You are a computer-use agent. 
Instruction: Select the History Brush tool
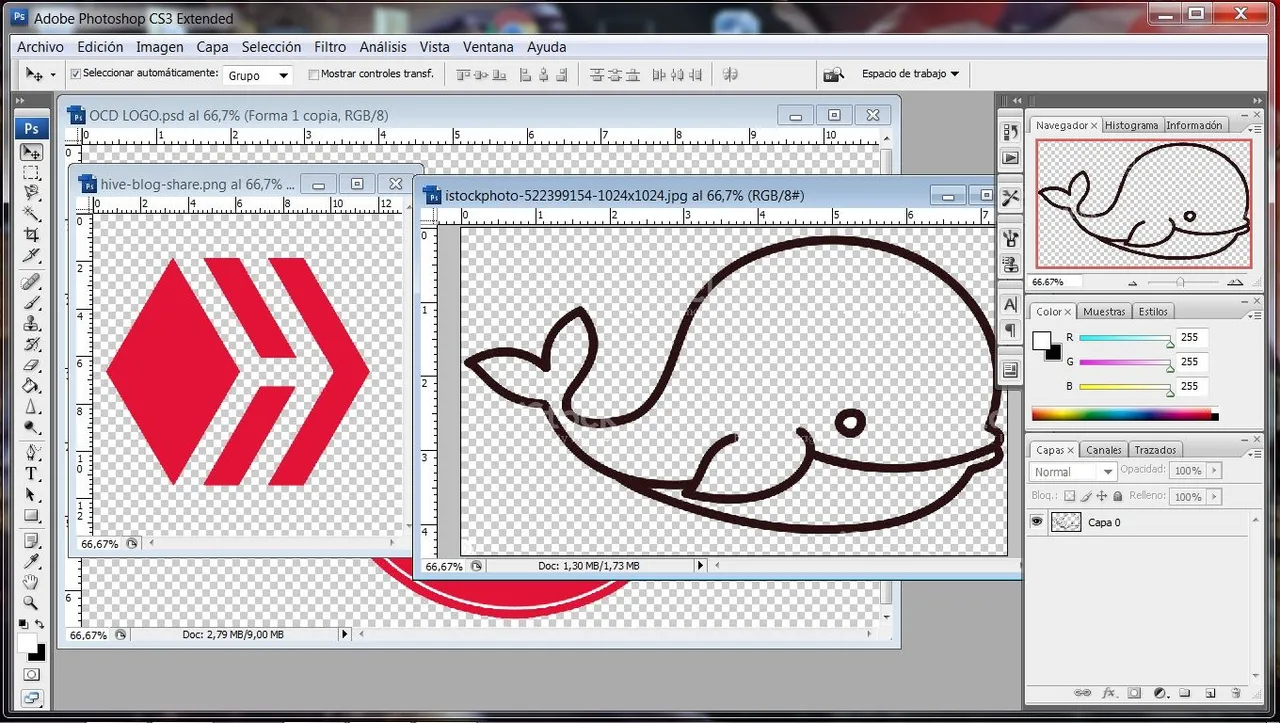pyautogui.click(x=32, y=344)
